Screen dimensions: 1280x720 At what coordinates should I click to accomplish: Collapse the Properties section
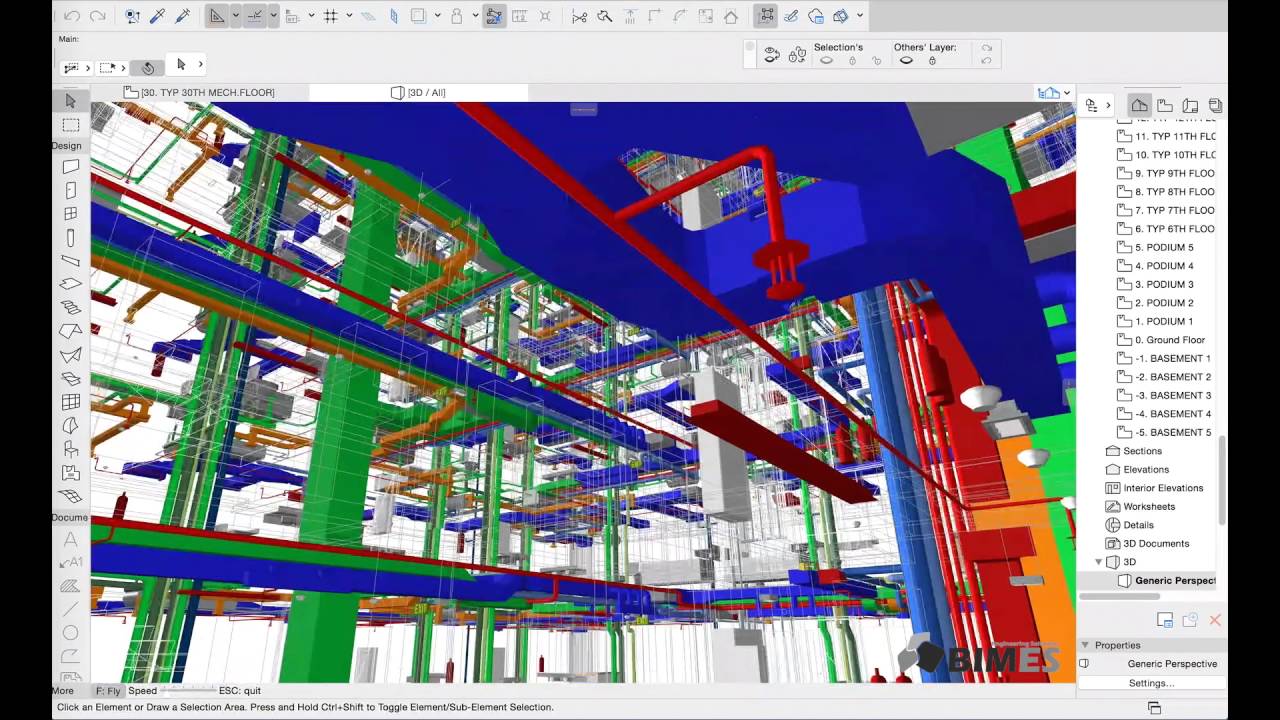[1084, 645]
